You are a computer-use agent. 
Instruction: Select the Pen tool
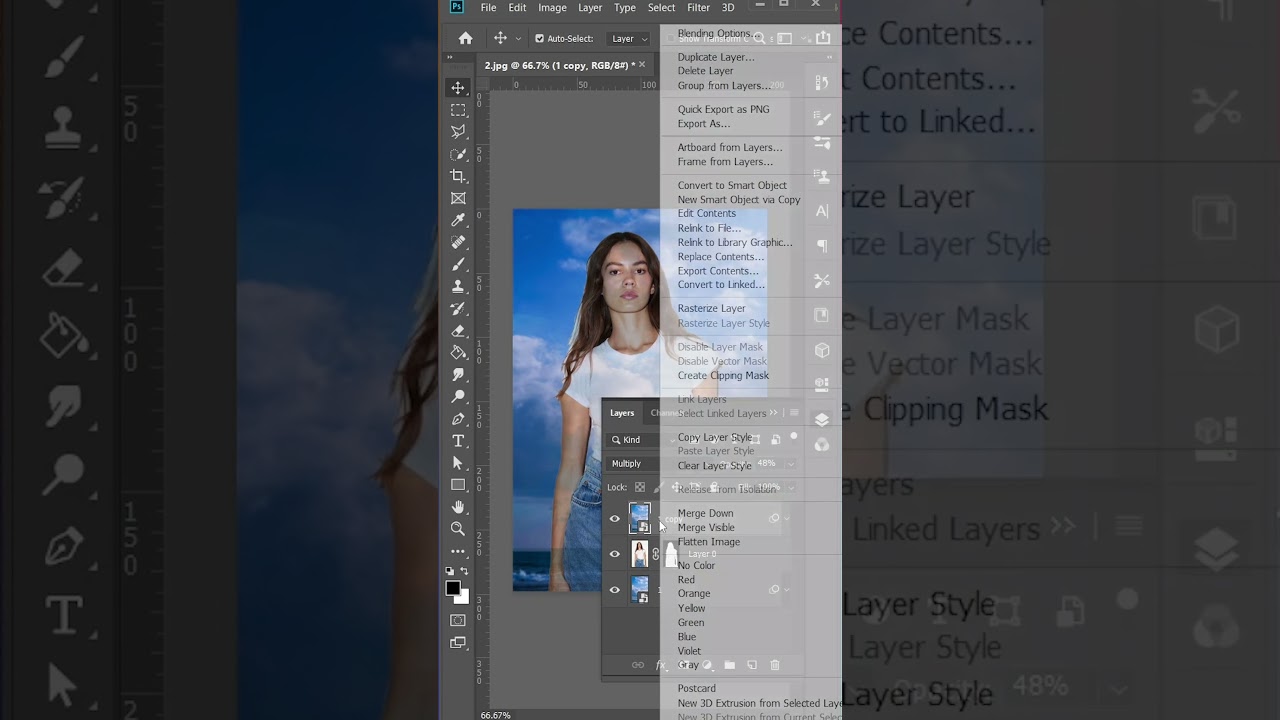pos(458,419)
